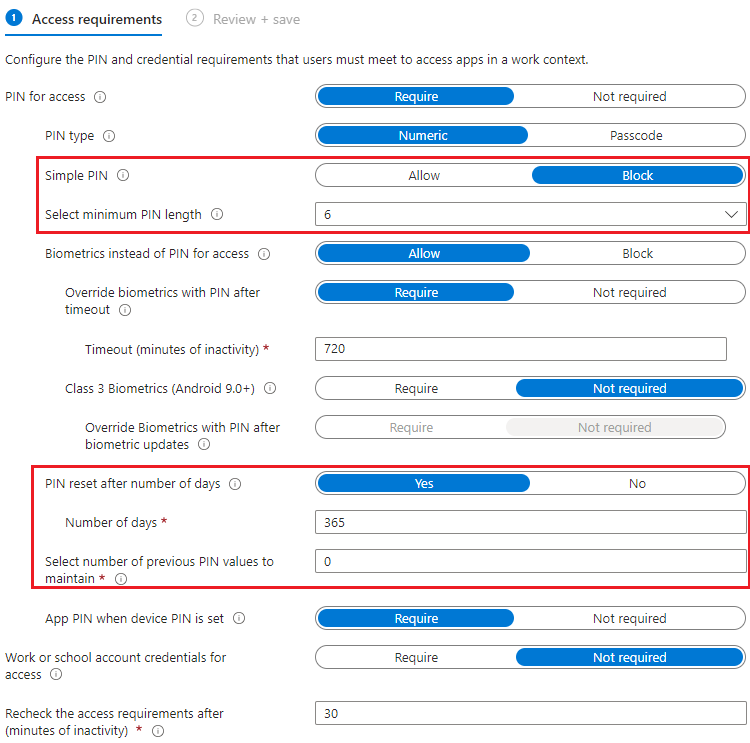
Task: Click info icon beside PIN type
Action: pyautogui.click(x=109, y=136)
